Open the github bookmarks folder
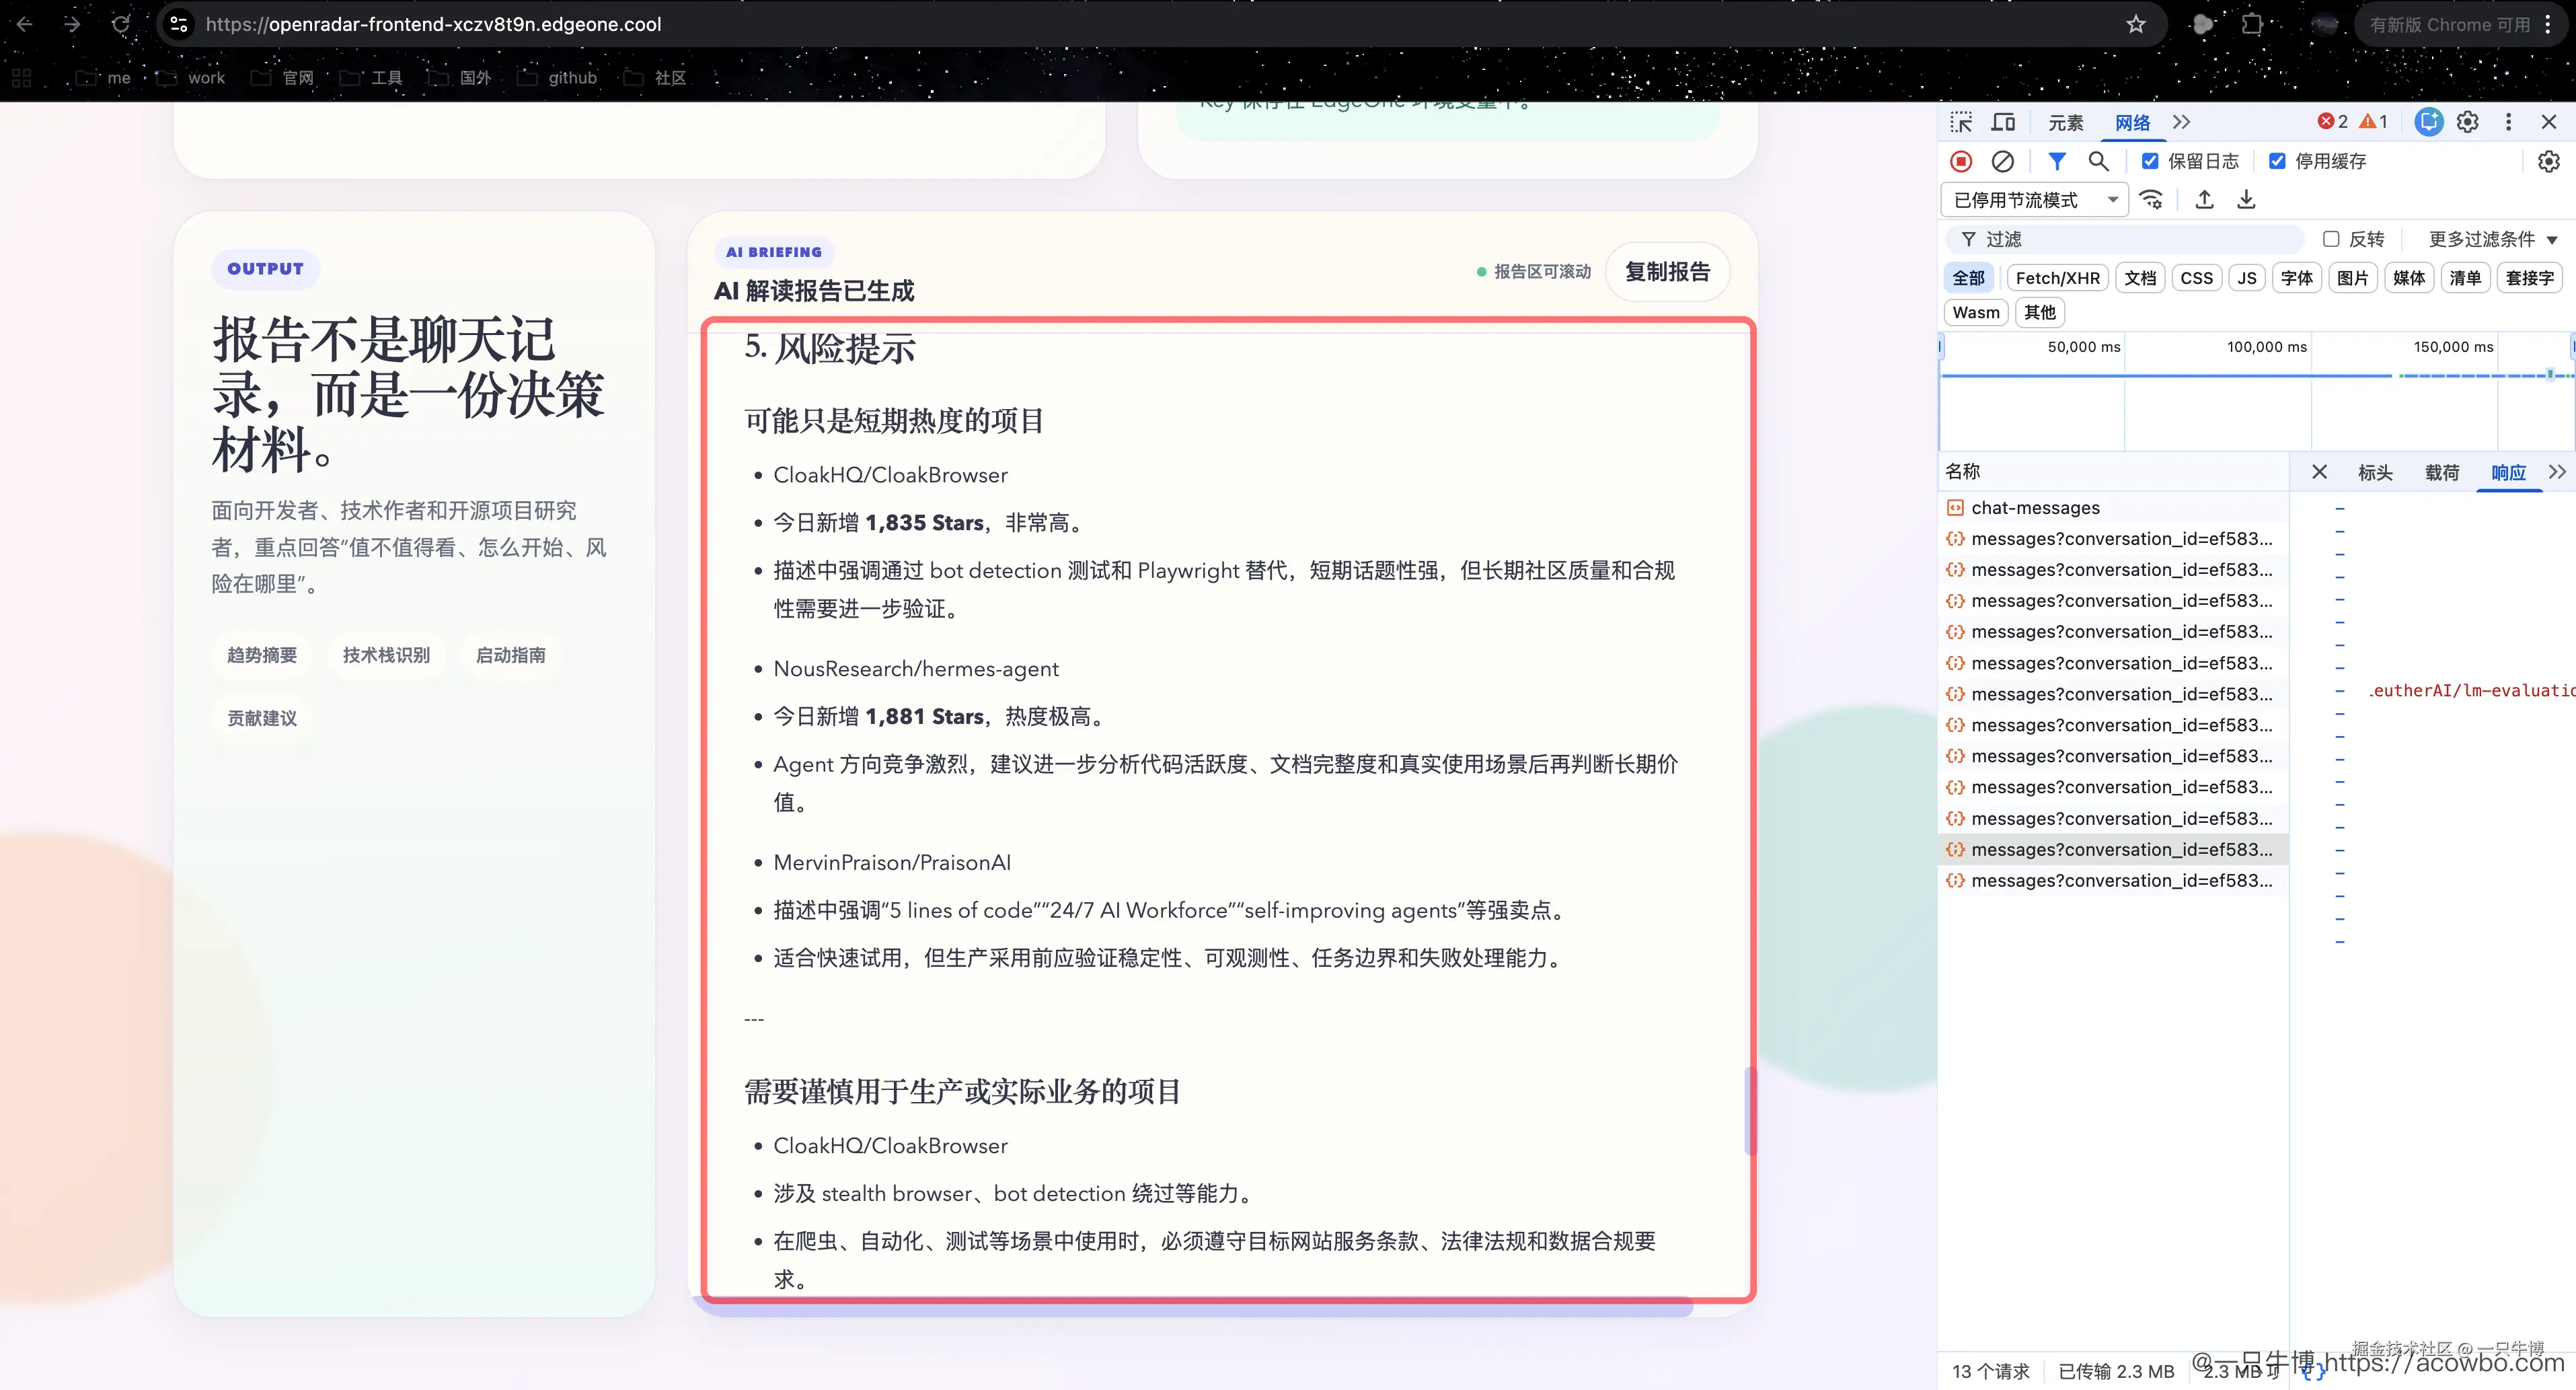This screenshot has width=2576, height=1390. (x=557, y=78)
